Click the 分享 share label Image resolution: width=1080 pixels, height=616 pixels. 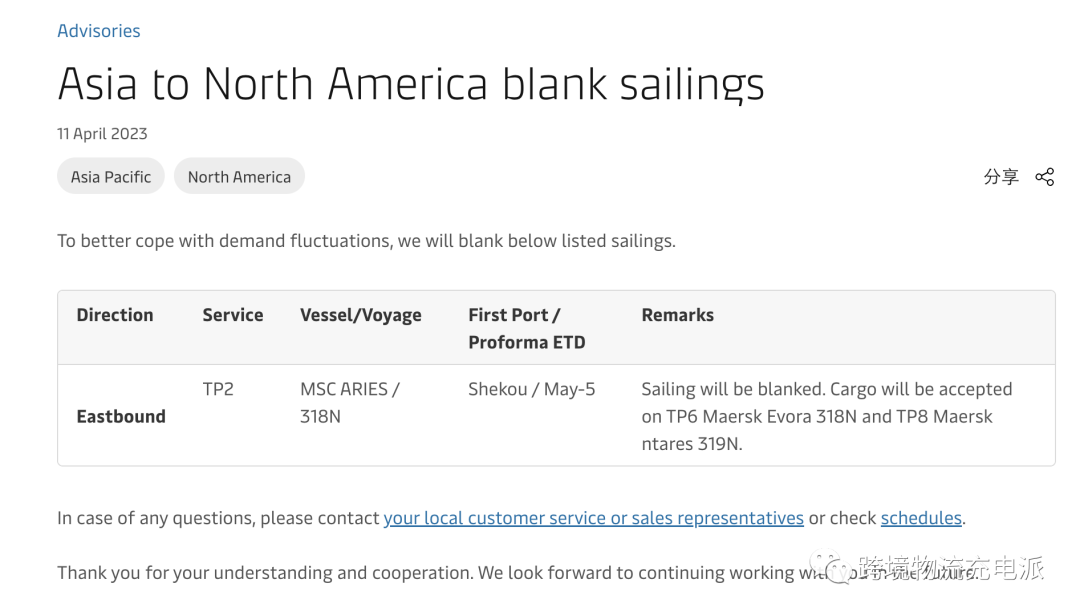pyautogui.click(x=1001, y=177)
